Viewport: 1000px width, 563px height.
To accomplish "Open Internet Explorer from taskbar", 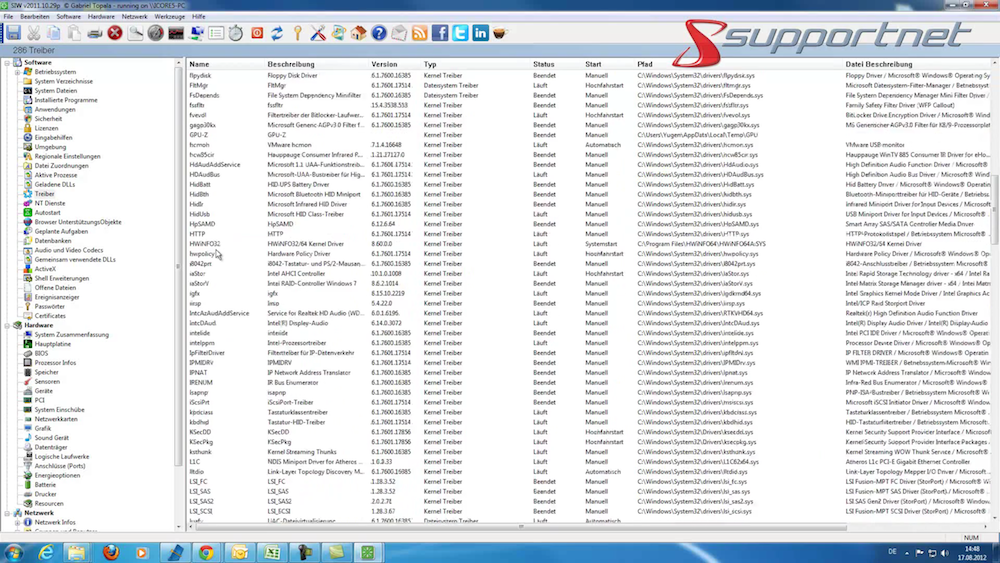I will coord(46,552).
